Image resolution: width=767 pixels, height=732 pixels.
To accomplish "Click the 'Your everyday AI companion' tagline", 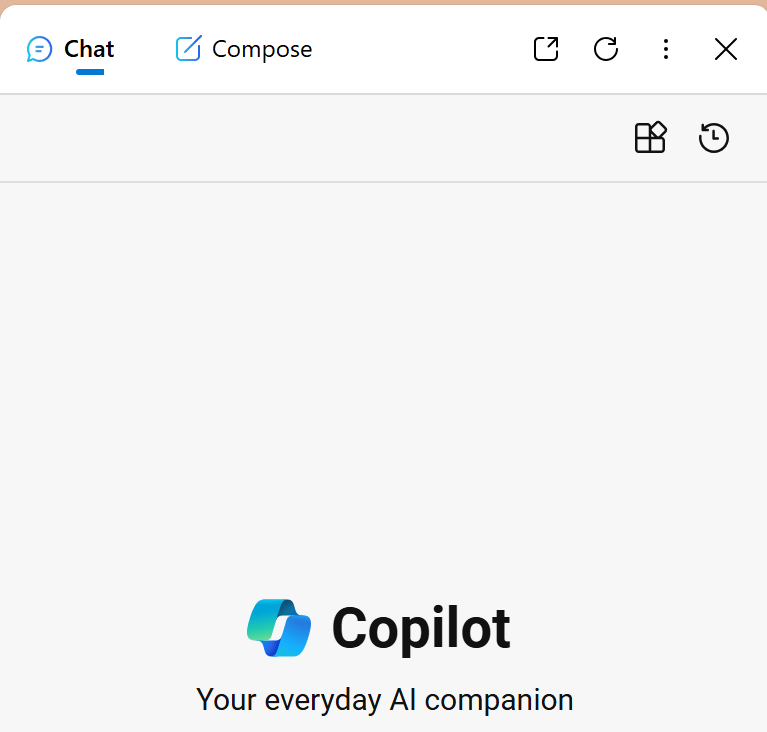I will pyautogui.click(x=384, y=700).
